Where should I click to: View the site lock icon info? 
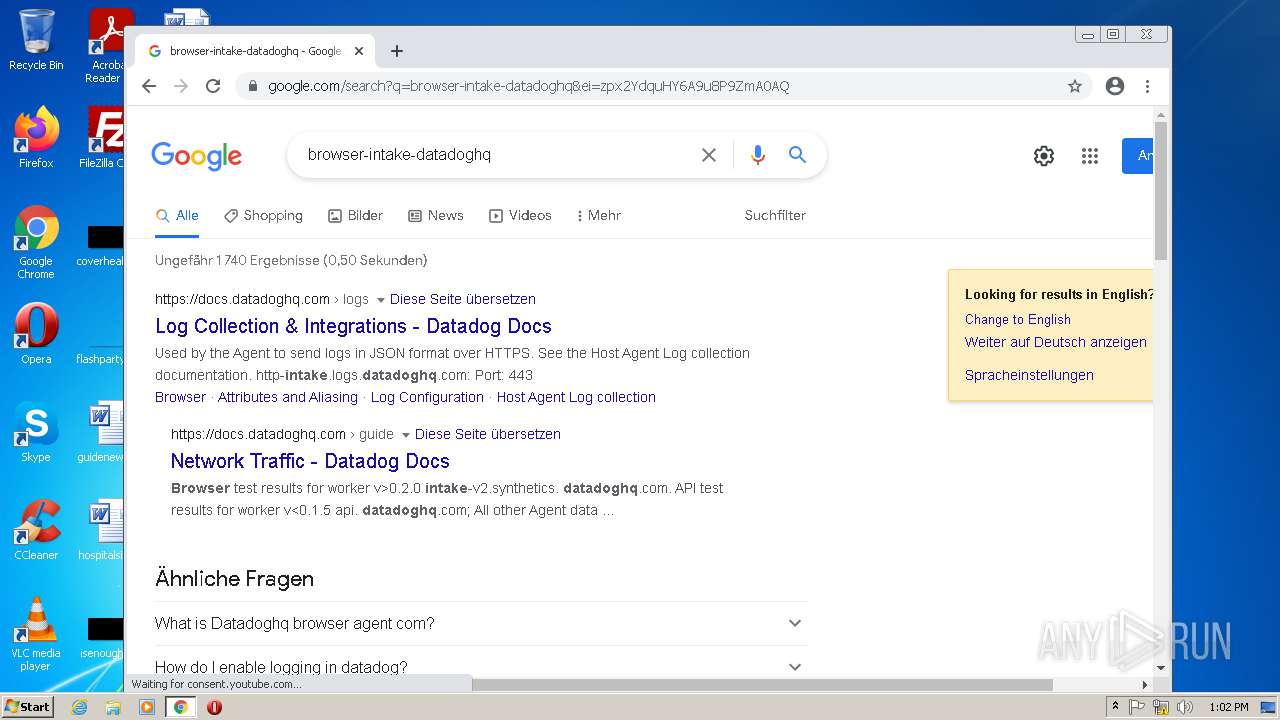[x=253, y=86]
